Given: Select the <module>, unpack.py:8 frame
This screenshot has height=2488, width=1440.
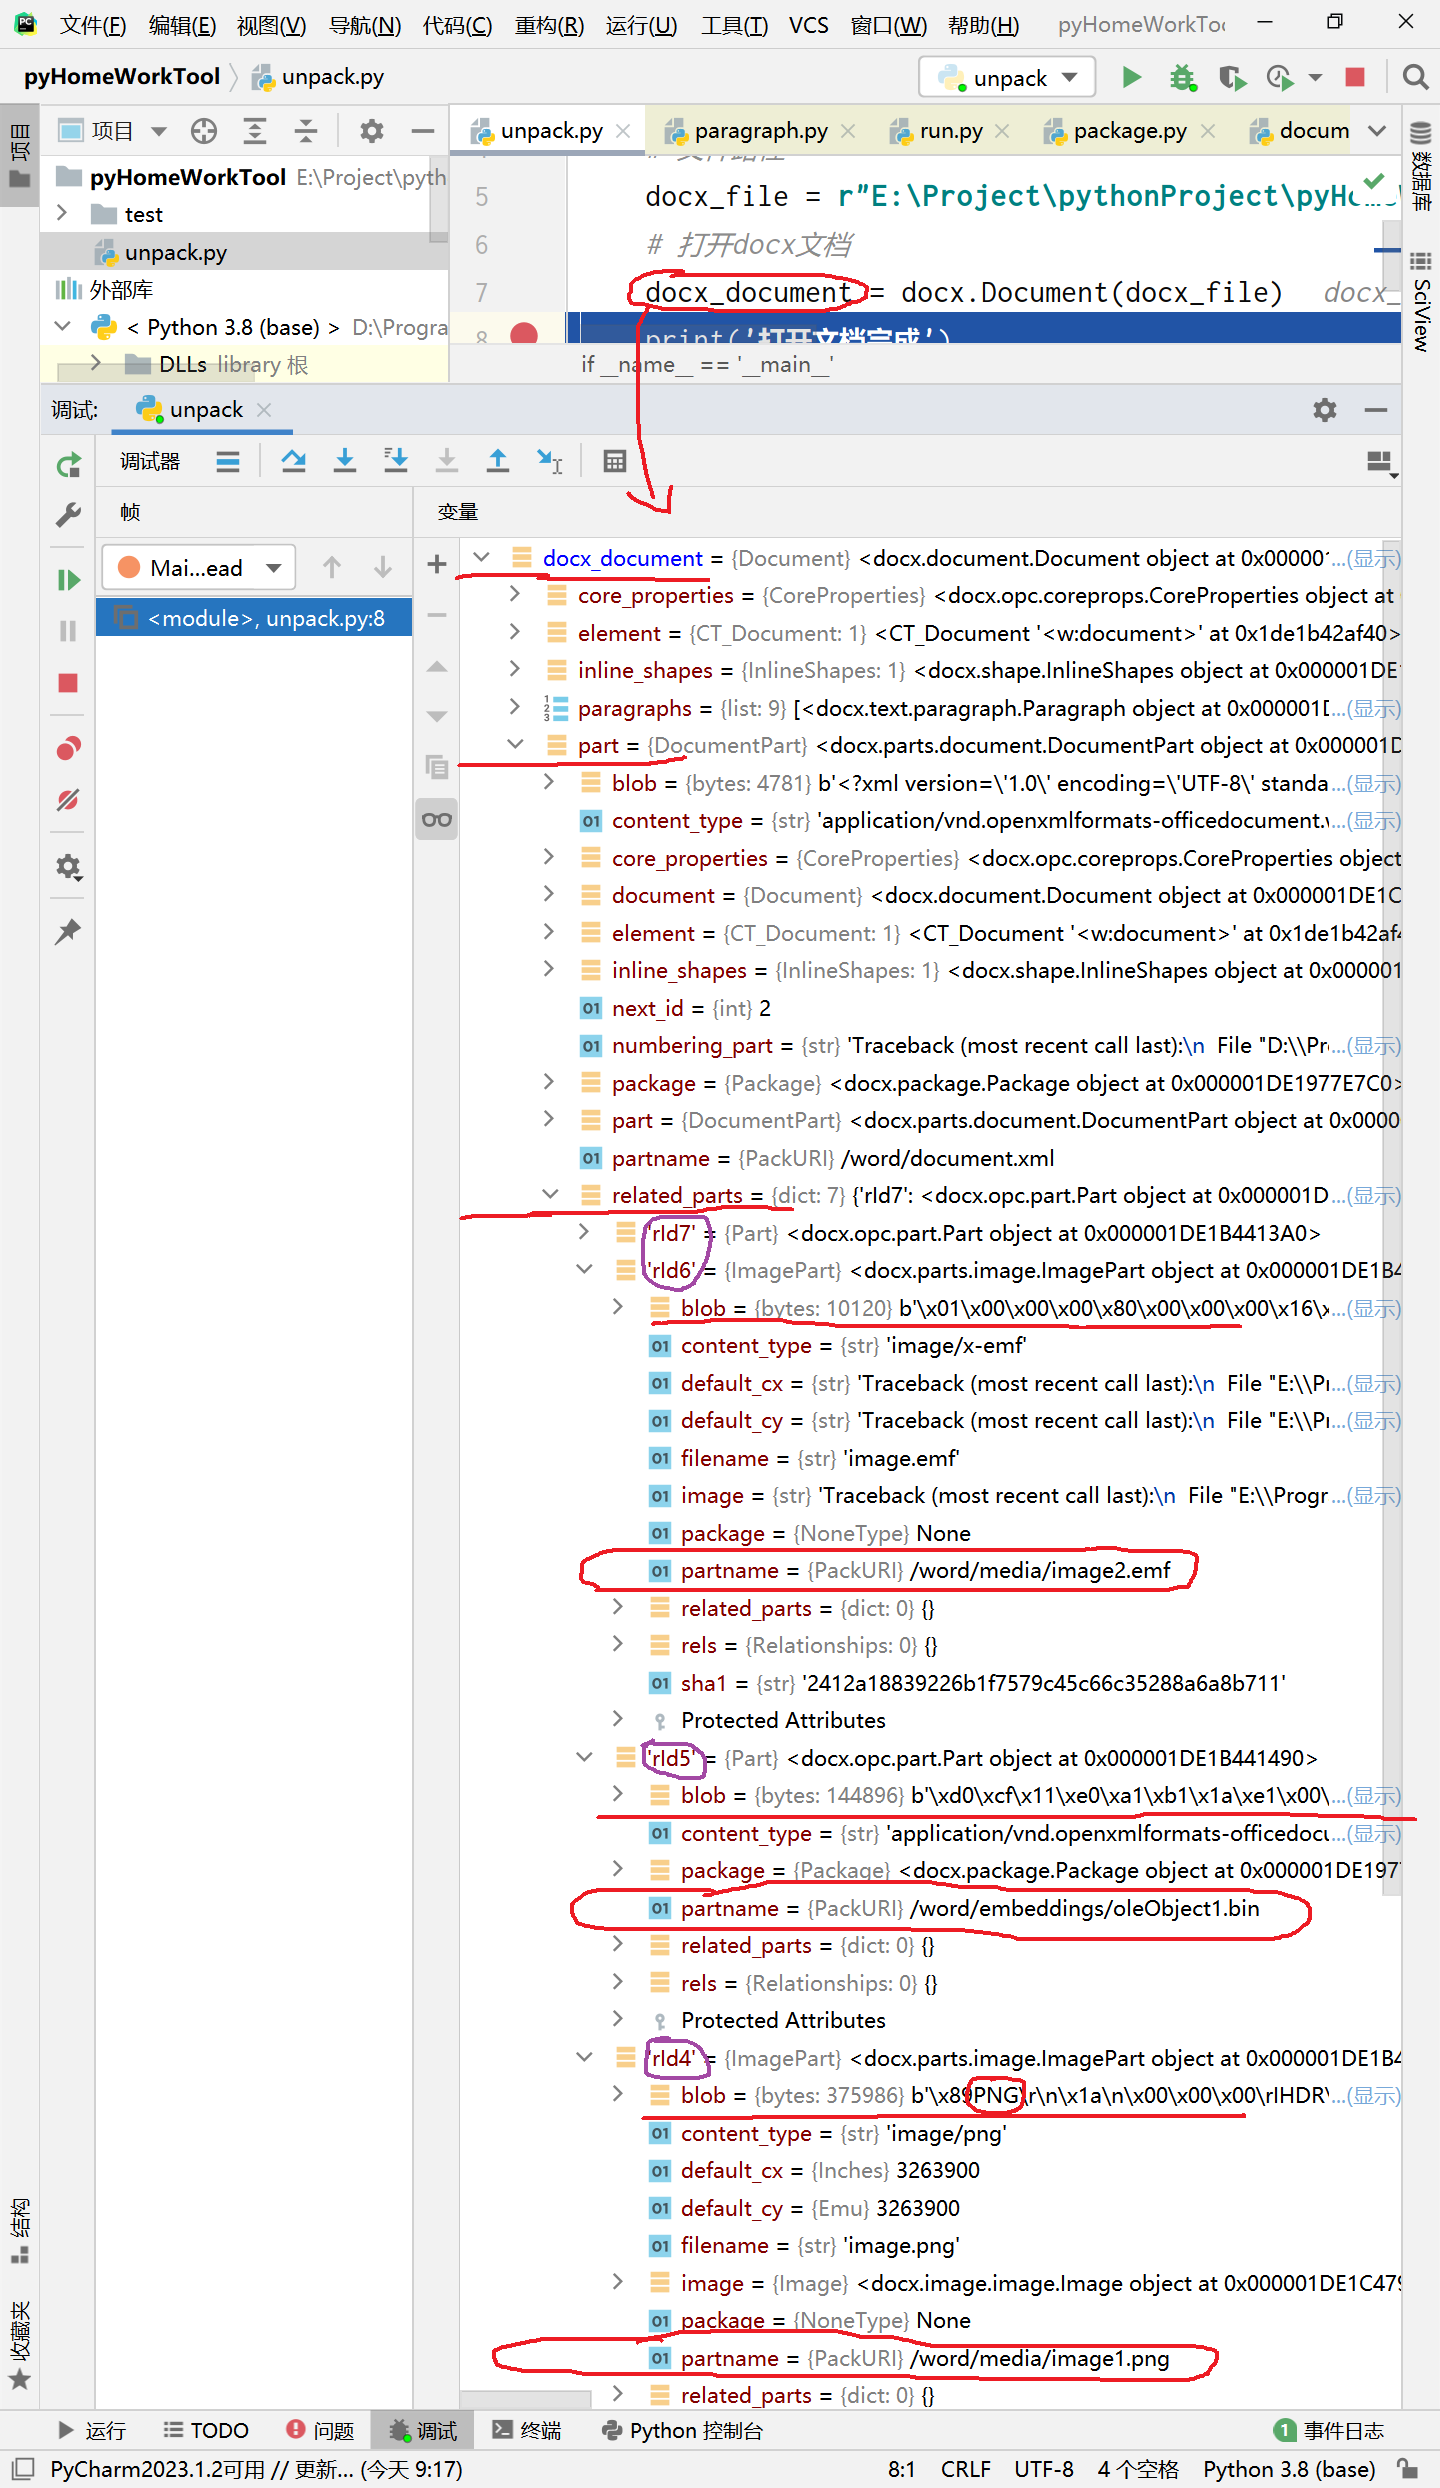Looking at the screenshot, I should [254, 618].
